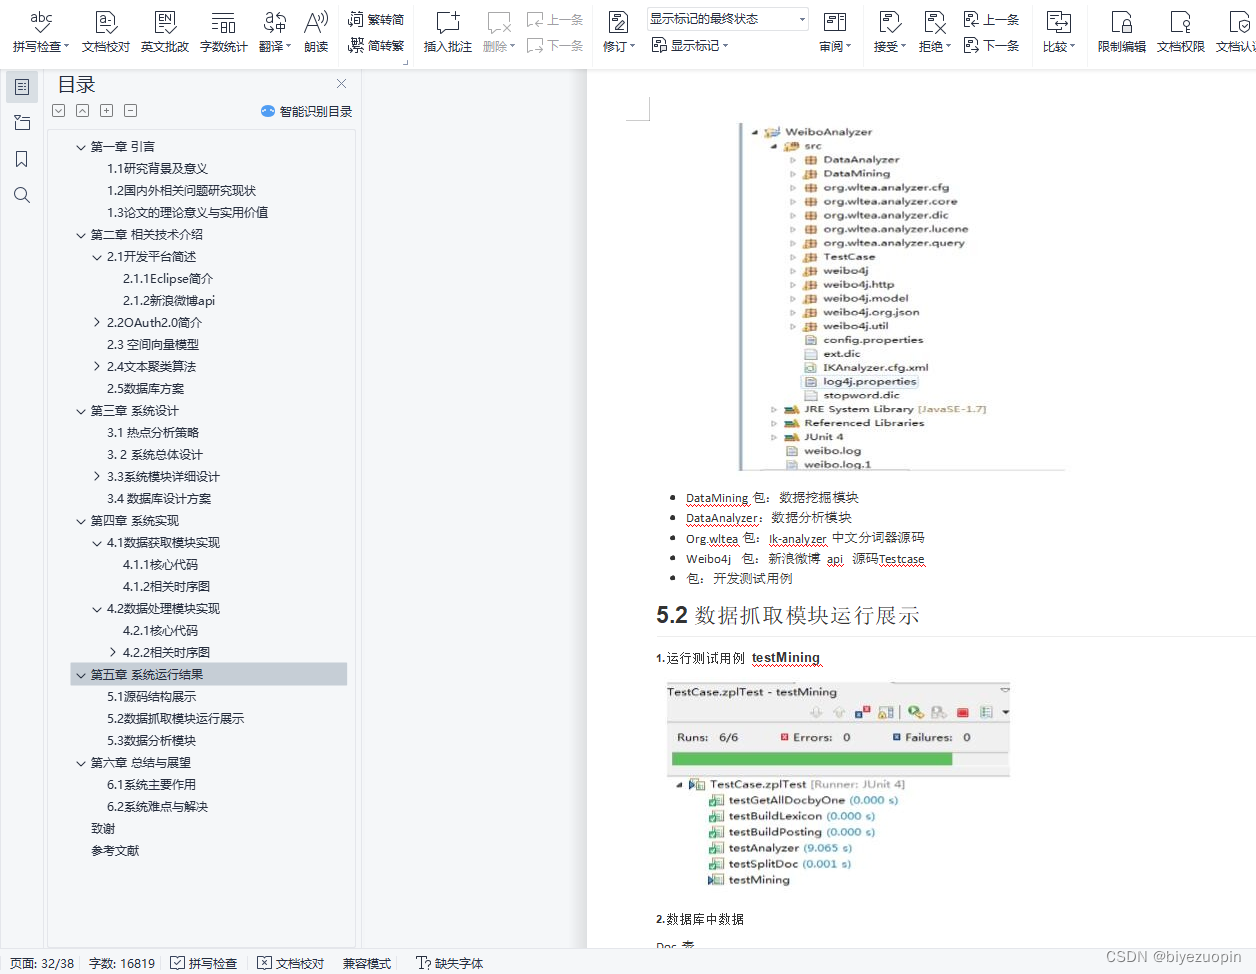Close the 目录 panel

[x=341, y=84]
